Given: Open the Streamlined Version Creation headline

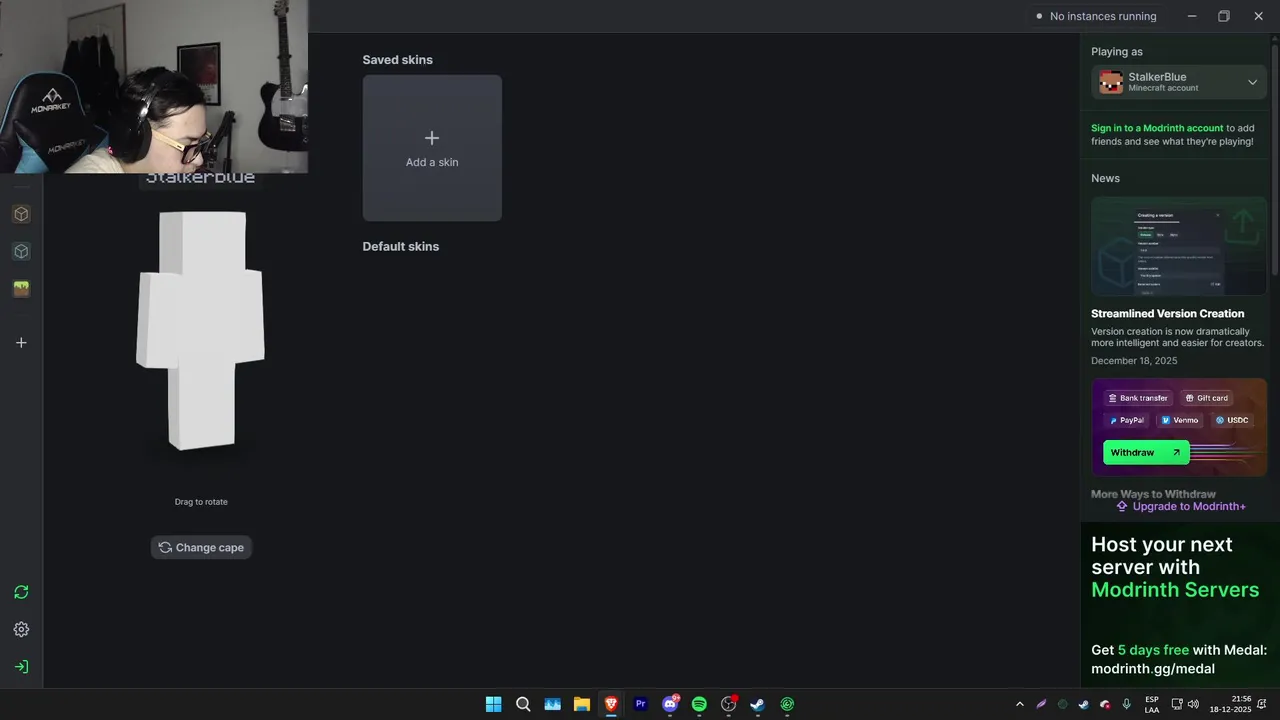Looking at the screenshot, I should [1168, 313].
